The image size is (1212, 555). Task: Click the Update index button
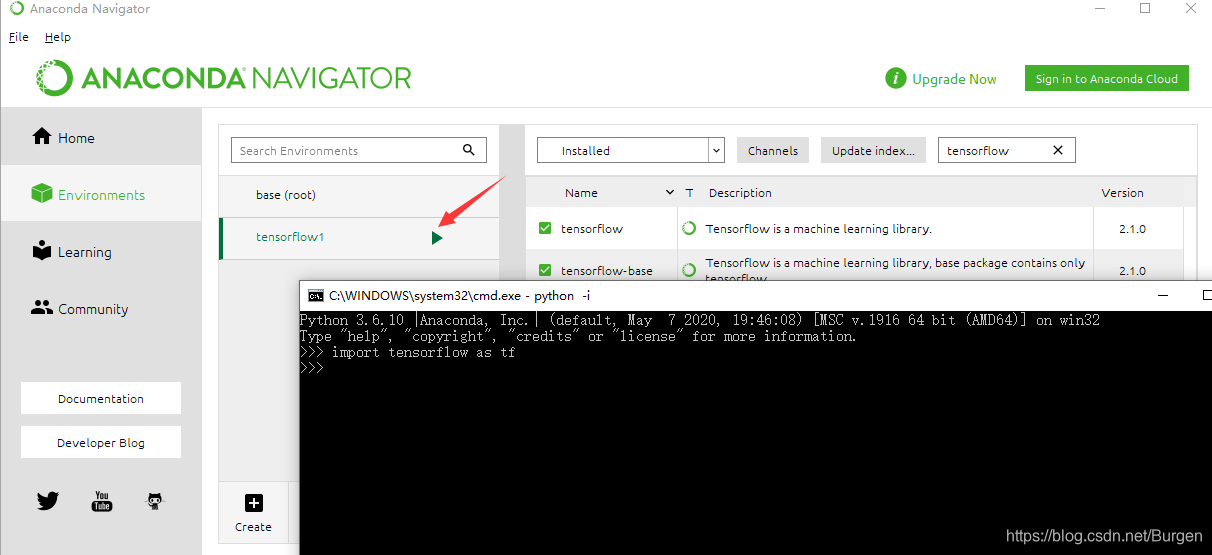point(873,150)
